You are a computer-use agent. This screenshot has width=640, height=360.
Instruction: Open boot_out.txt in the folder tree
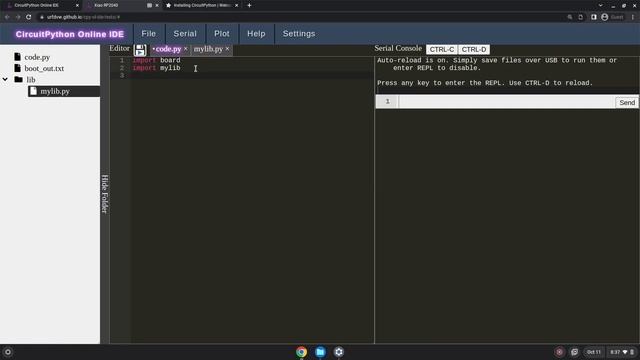(x=44, y=69)
